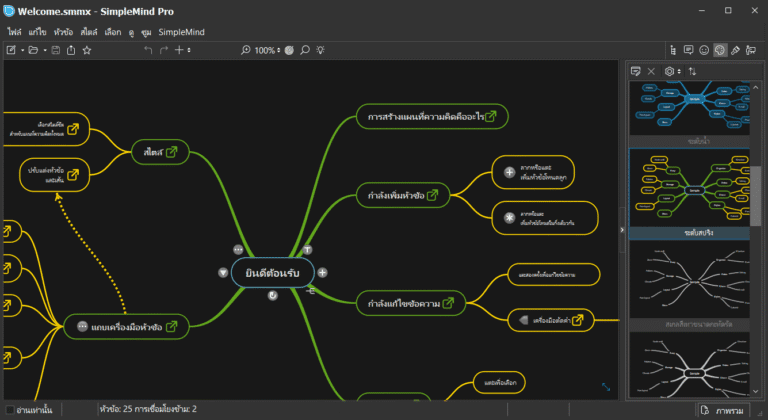Click style panel scroll down arrow
The height and width of the screenshot is (420, 768).
[x=756, y=391]
